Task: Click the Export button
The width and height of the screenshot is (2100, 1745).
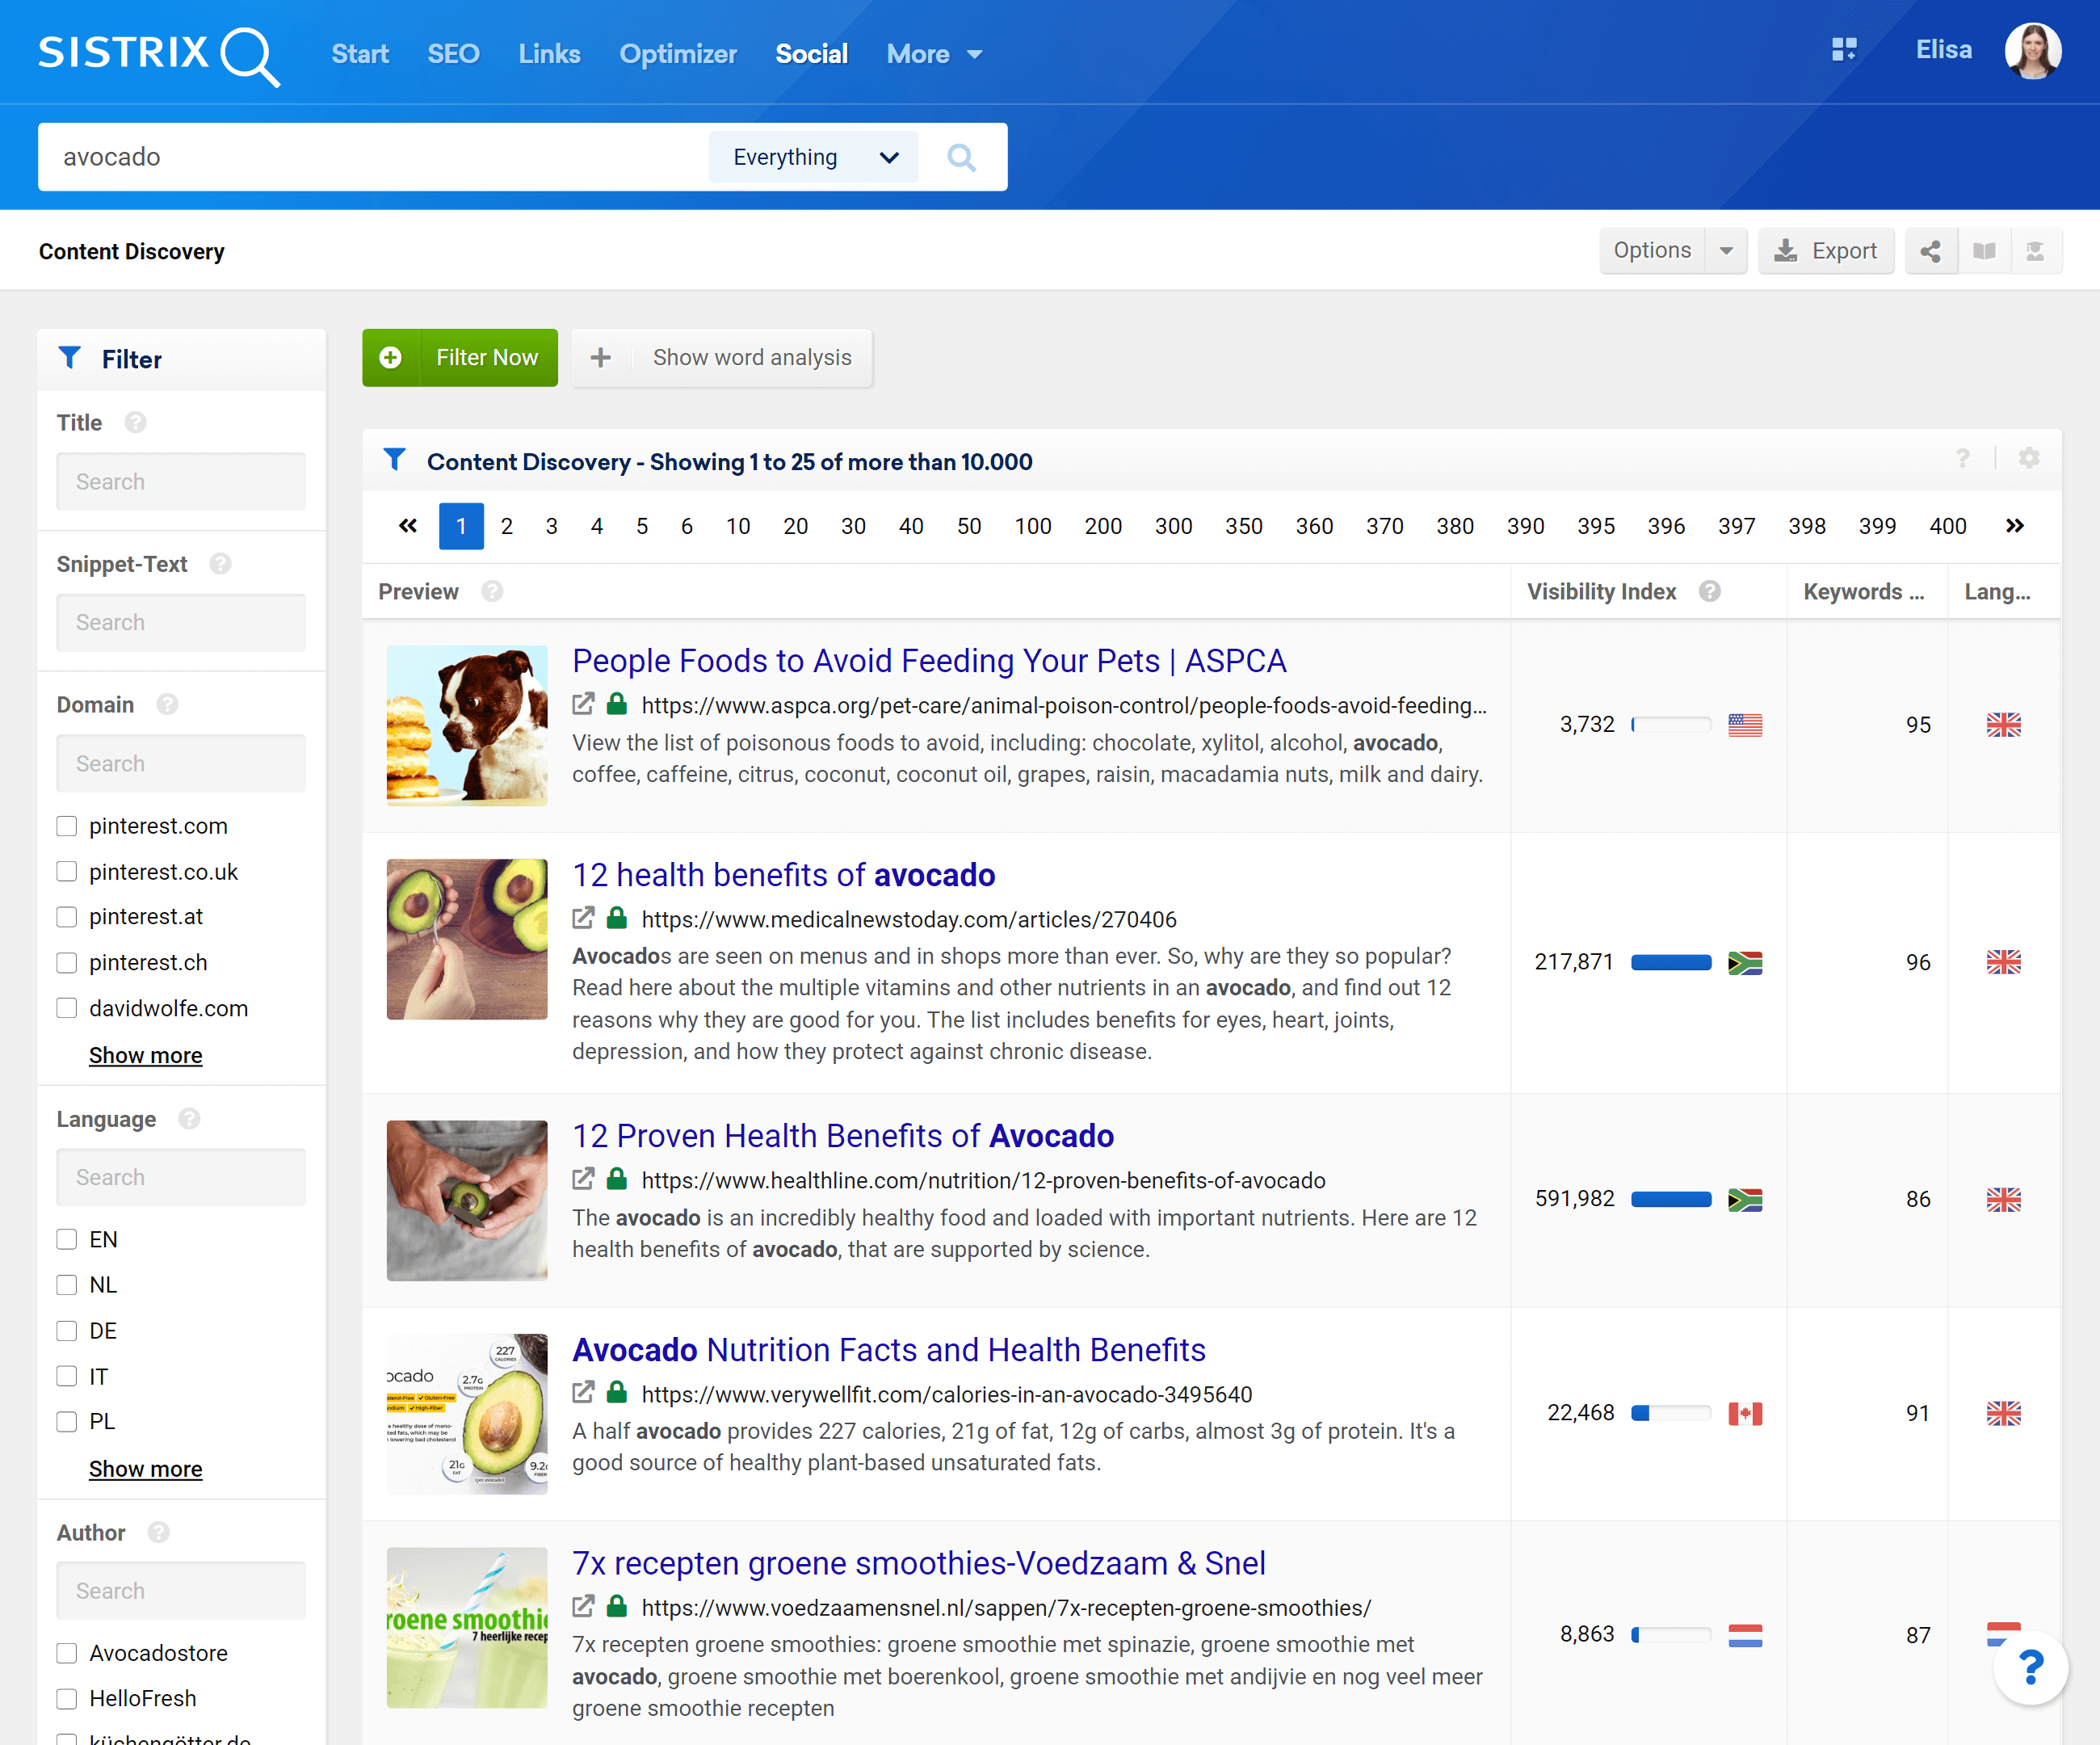Action: click(x=1826, y=251)
